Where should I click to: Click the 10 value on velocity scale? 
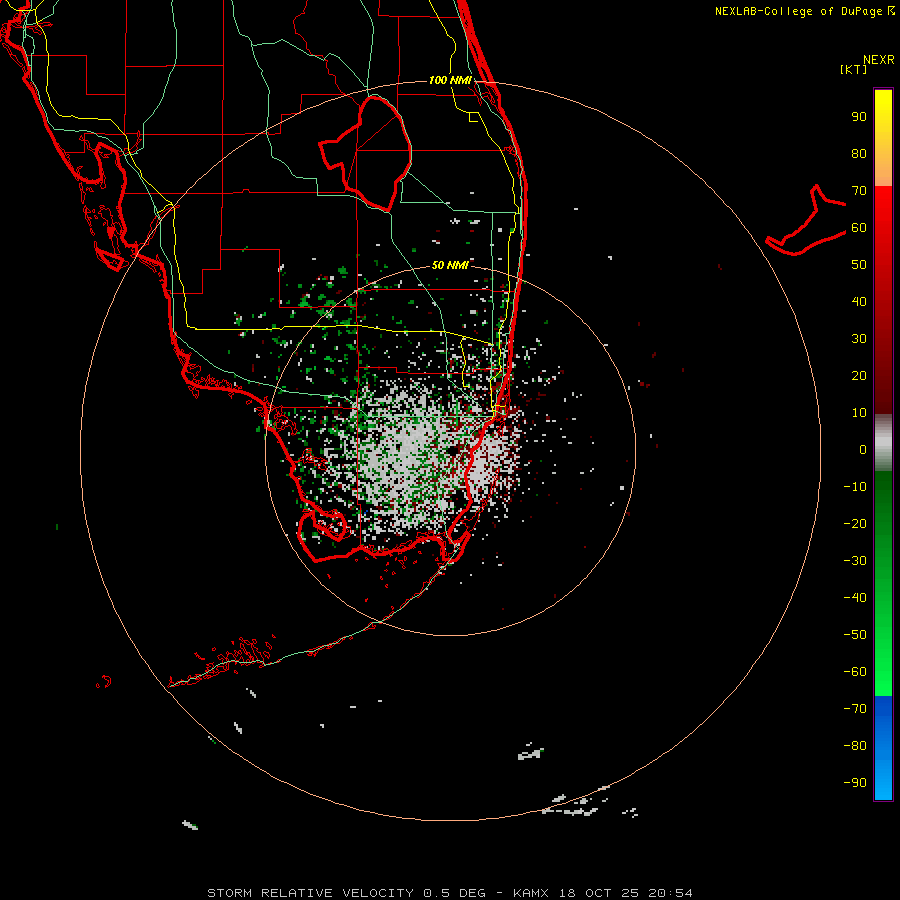(859, 413)
